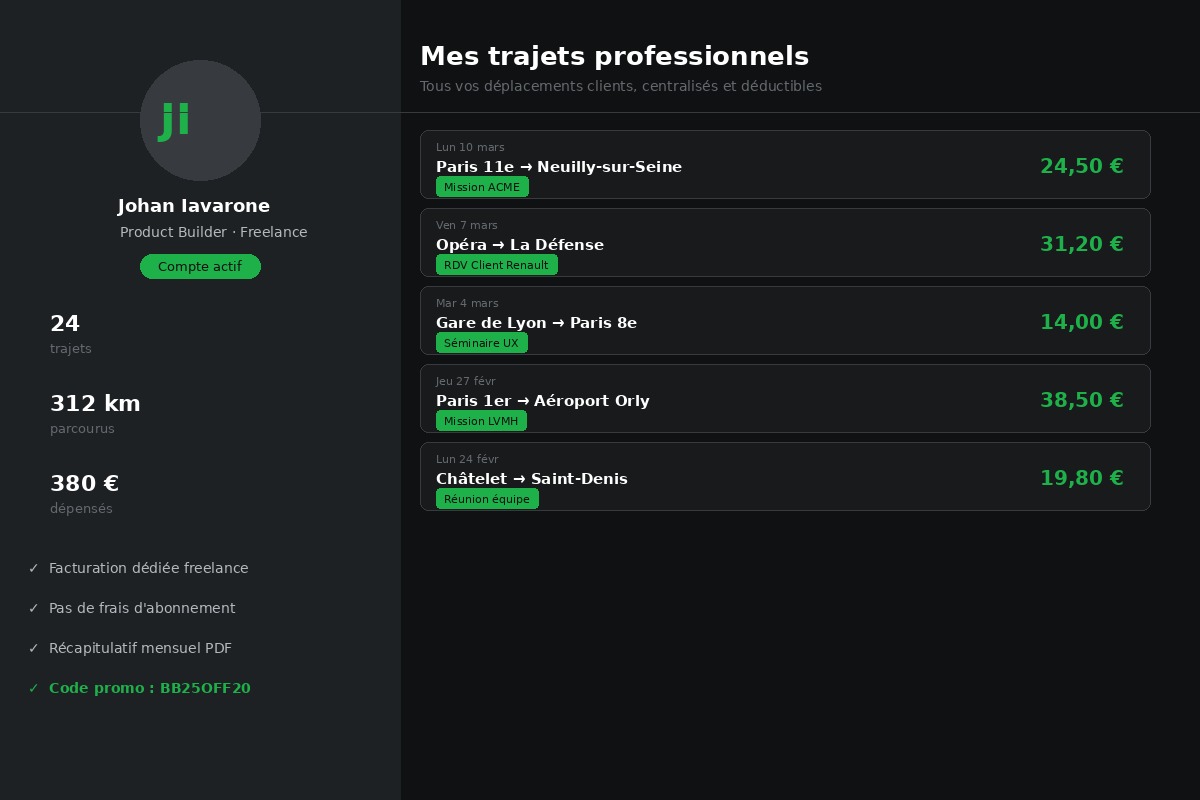Click the code promo BB25OFF20
The height and width of the screenshot is (800, 1200).
pyautogui.click(x=149, y=688)
